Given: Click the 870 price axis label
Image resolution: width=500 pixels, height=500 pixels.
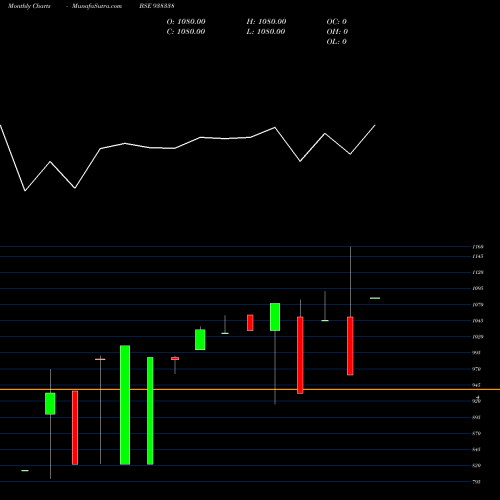Looking at the screenshot, I should (x=477, y=433).
